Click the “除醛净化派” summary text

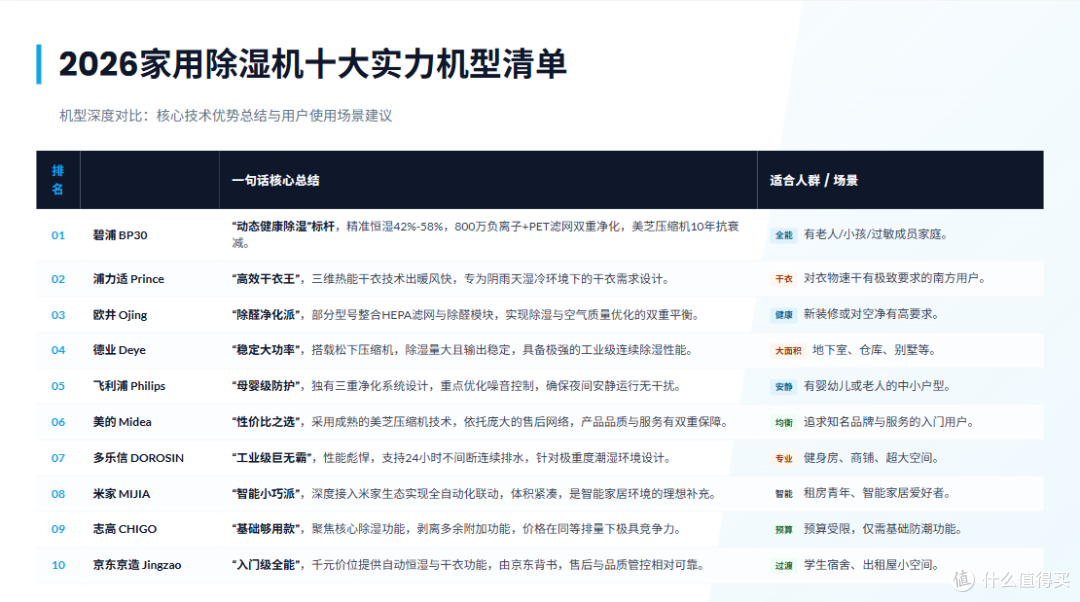266,315
